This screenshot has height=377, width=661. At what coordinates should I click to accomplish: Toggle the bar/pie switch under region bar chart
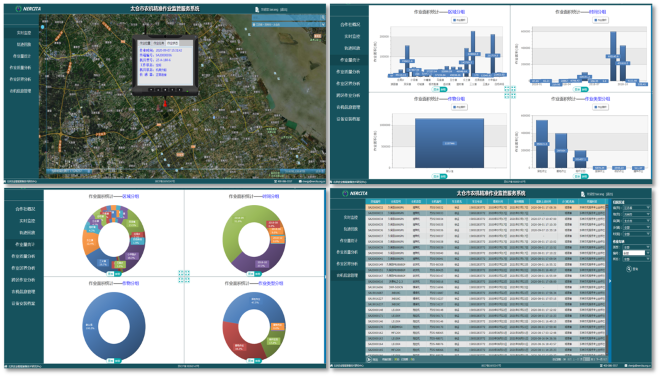coord(440,89)
